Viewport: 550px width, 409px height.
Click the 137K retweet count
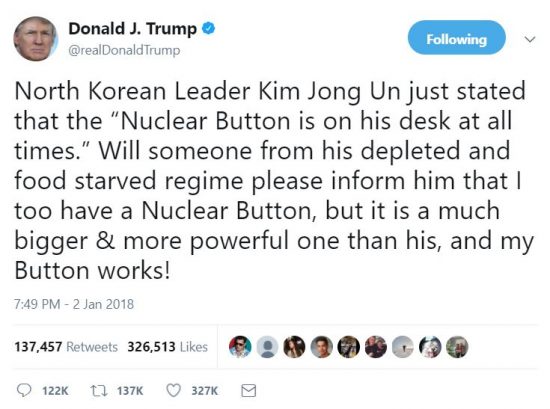pyautogui.click(x=130, y=390)
